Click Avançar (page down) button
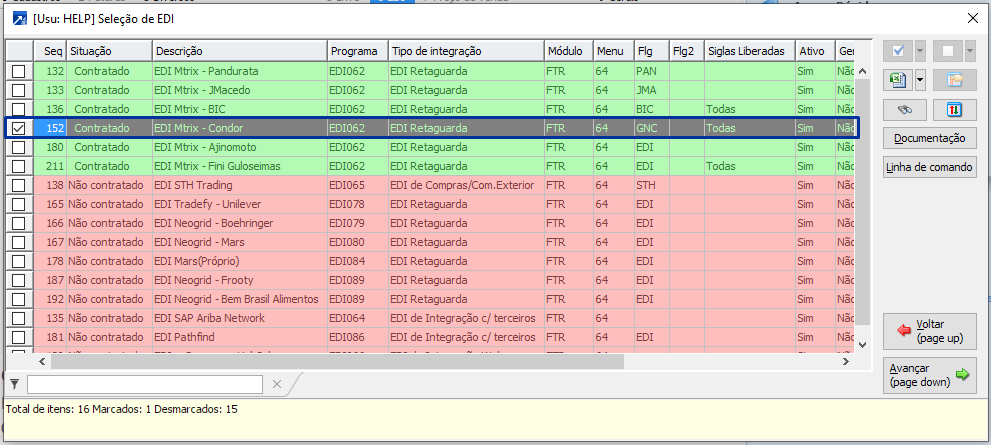The width and height of the screenshot is (991, 445). (x=930, y=375)
